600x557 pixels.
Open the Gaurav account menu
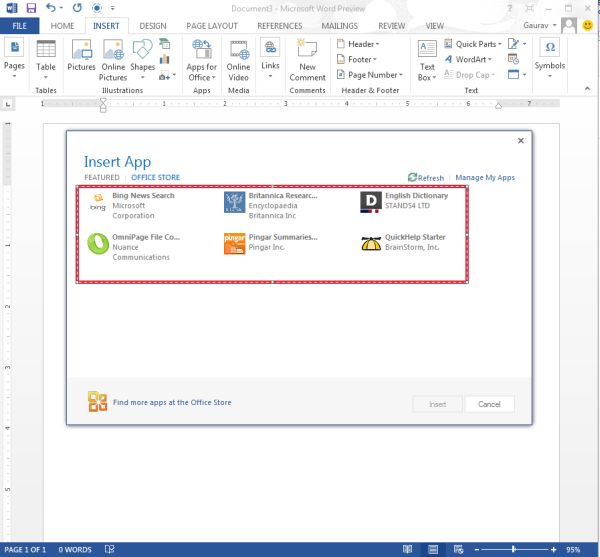(540, 25)
